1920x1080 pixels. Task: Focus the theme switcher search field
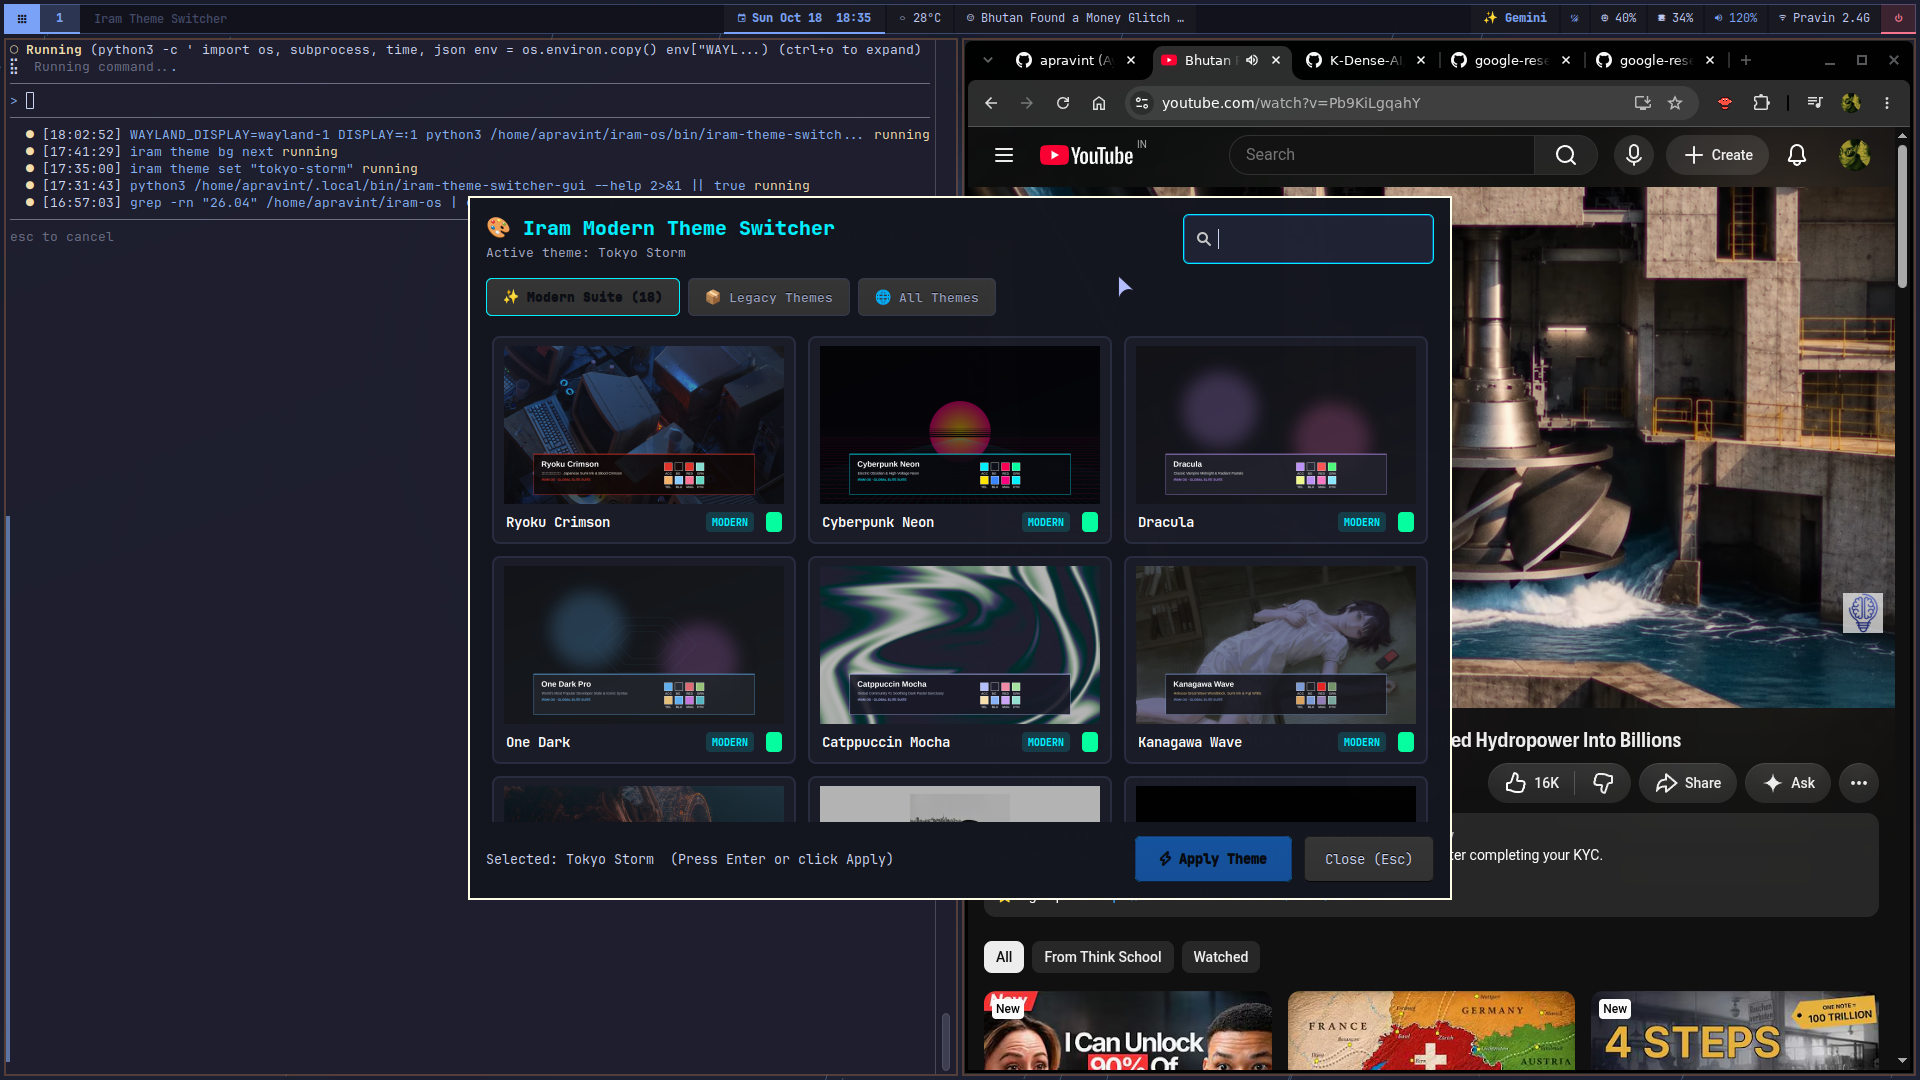pos(1308,239)
